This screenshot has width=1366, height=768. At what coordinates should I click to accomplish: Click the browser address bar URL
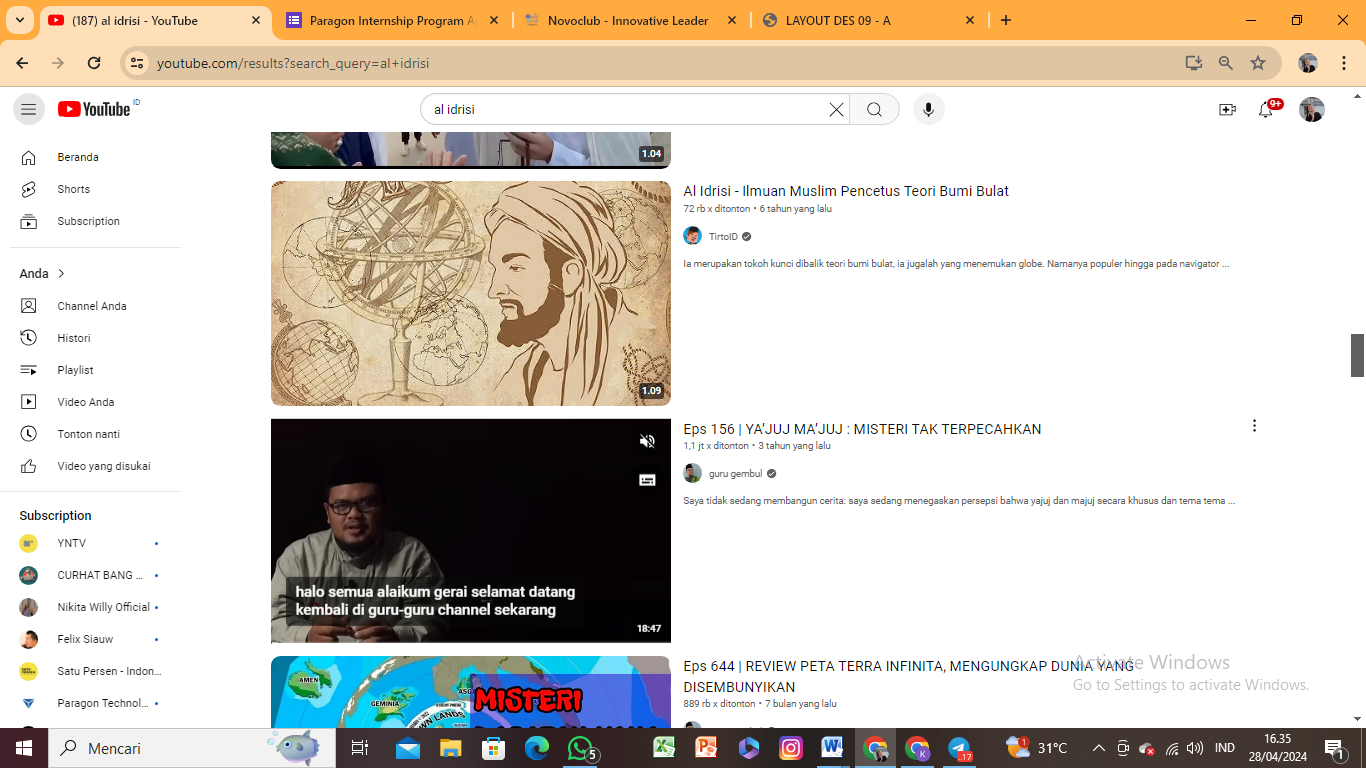293,63
